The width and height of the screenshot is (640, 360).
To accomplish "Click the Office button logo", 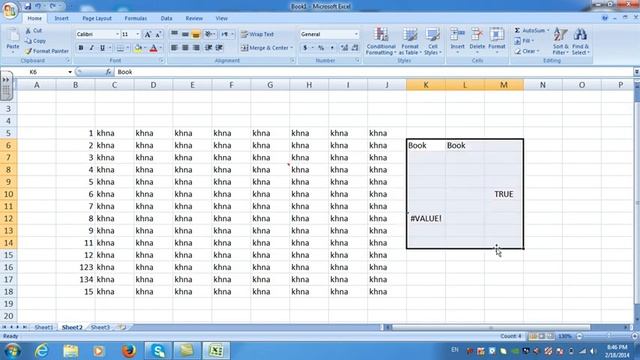I will [10, 10].
